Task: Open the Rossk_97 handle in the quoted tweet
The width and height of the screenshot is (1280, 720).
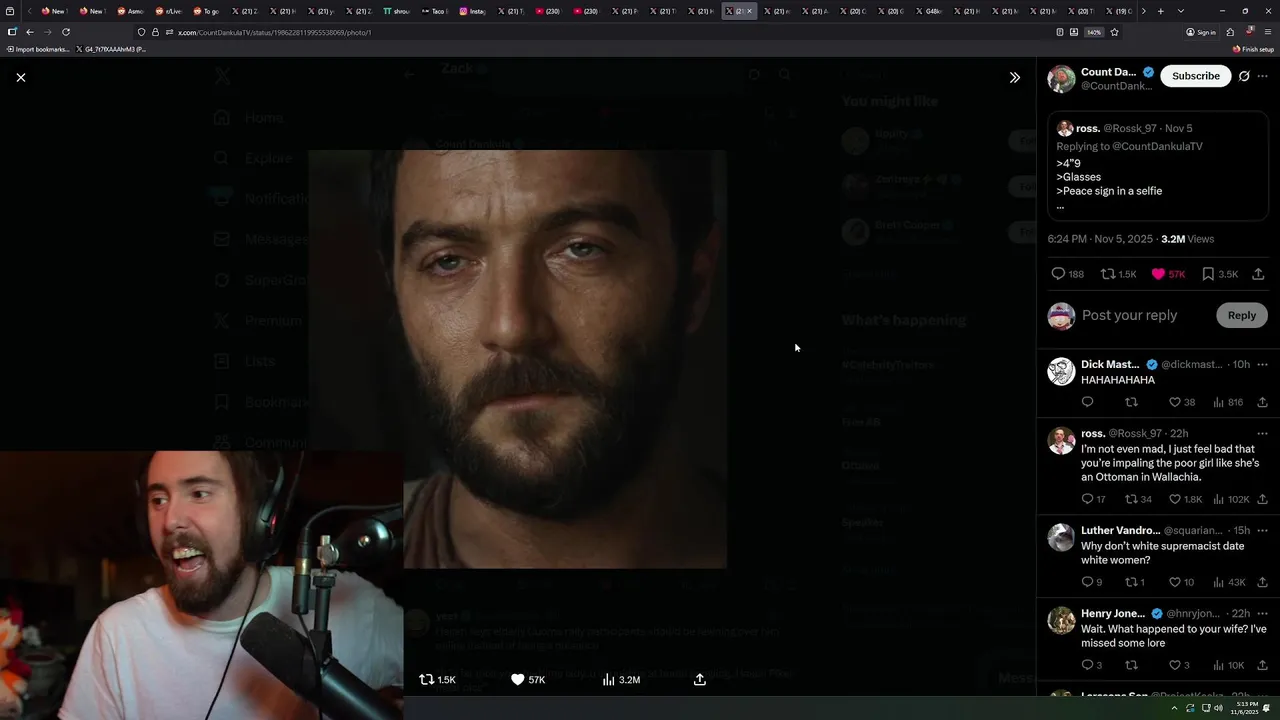Action: pos(1132,128)
